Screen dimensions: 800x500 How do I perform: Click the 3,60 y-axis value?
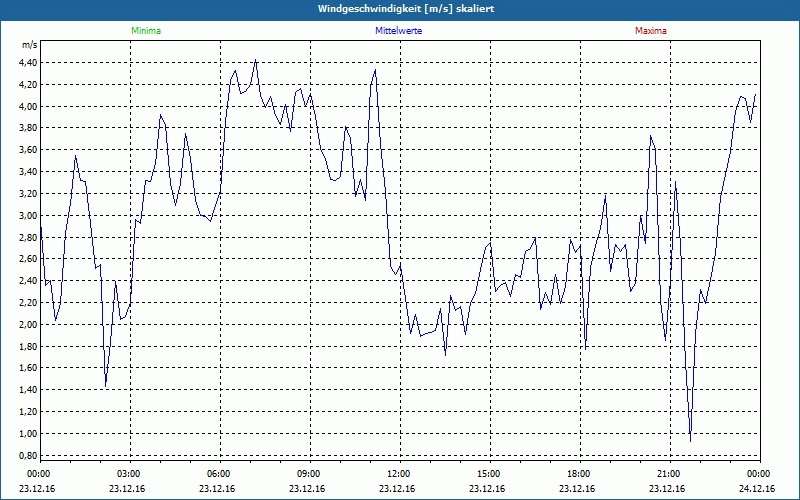pos(29,150)
